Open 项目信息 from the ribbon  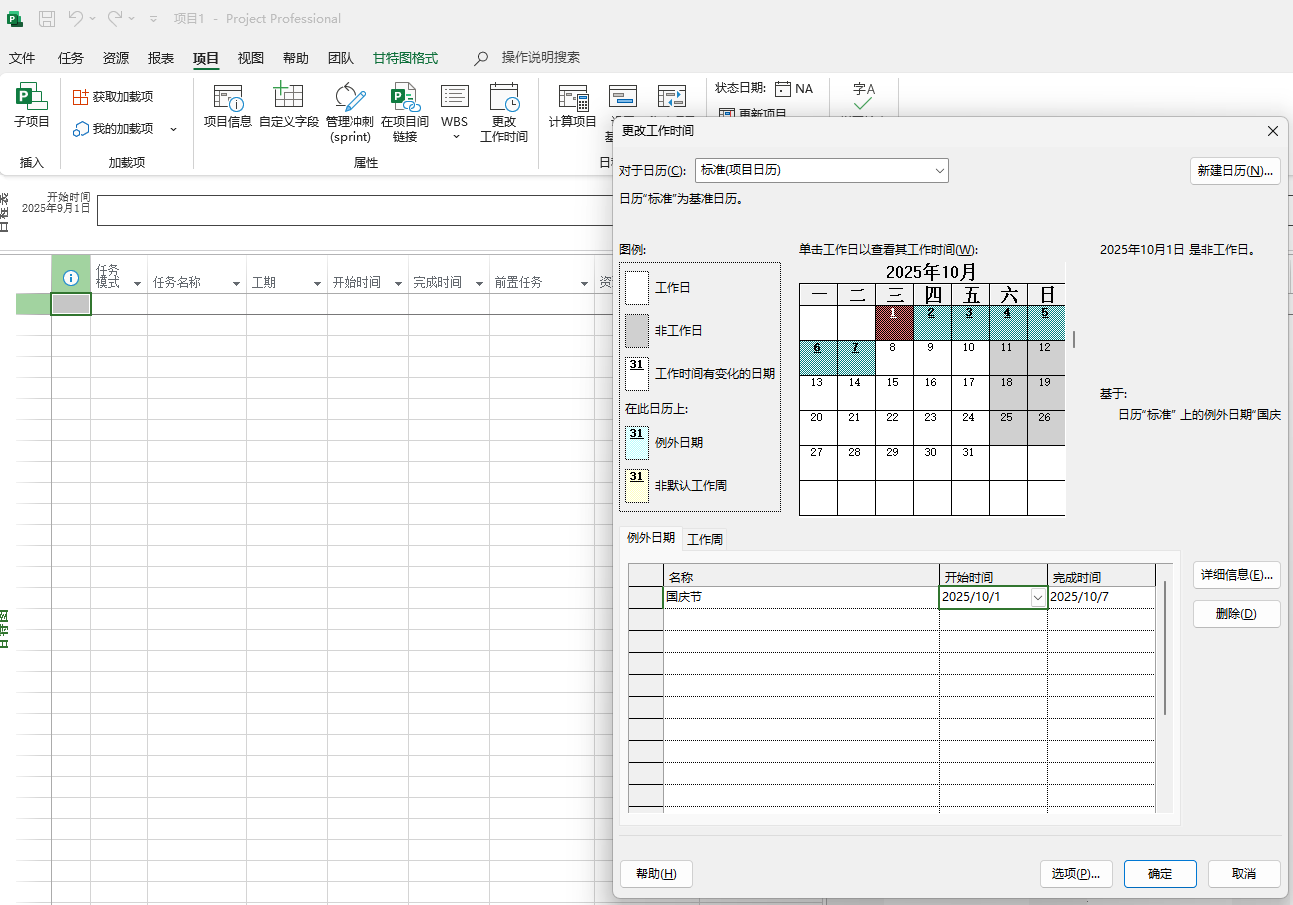228,106
